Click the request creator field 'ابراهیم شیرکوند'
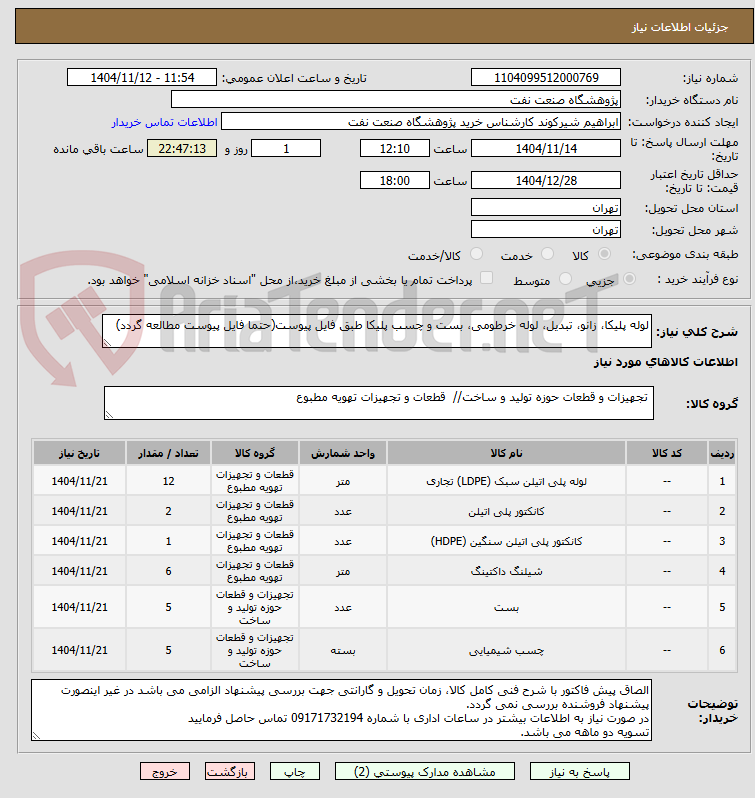Screen dimensions: 755x798 coord(421,122)
